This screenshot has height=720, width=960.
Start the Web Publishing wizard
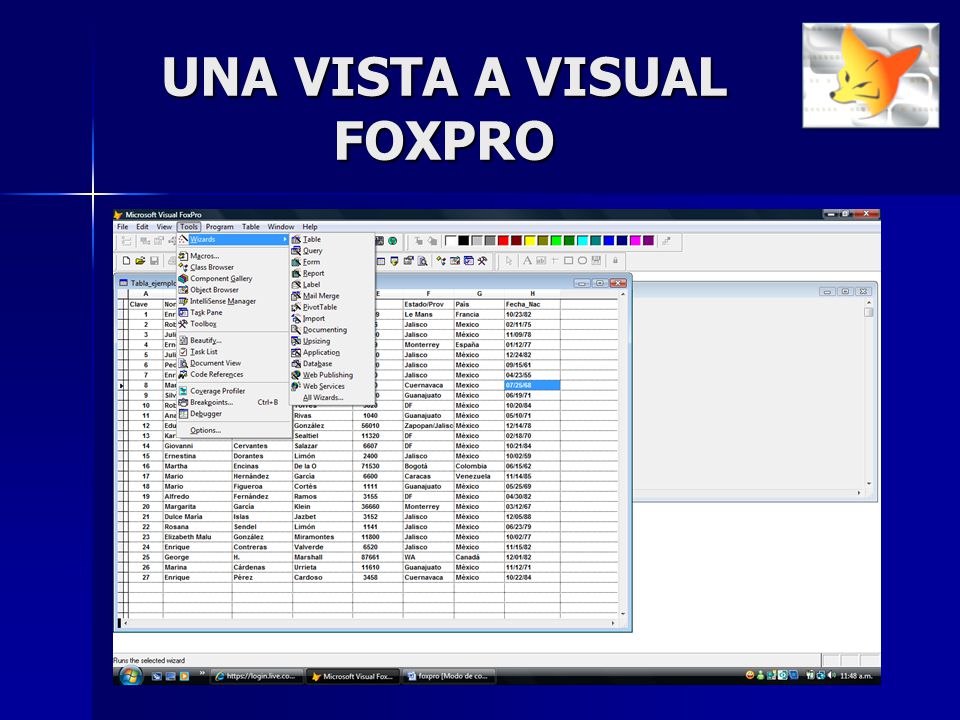point(332,375)
